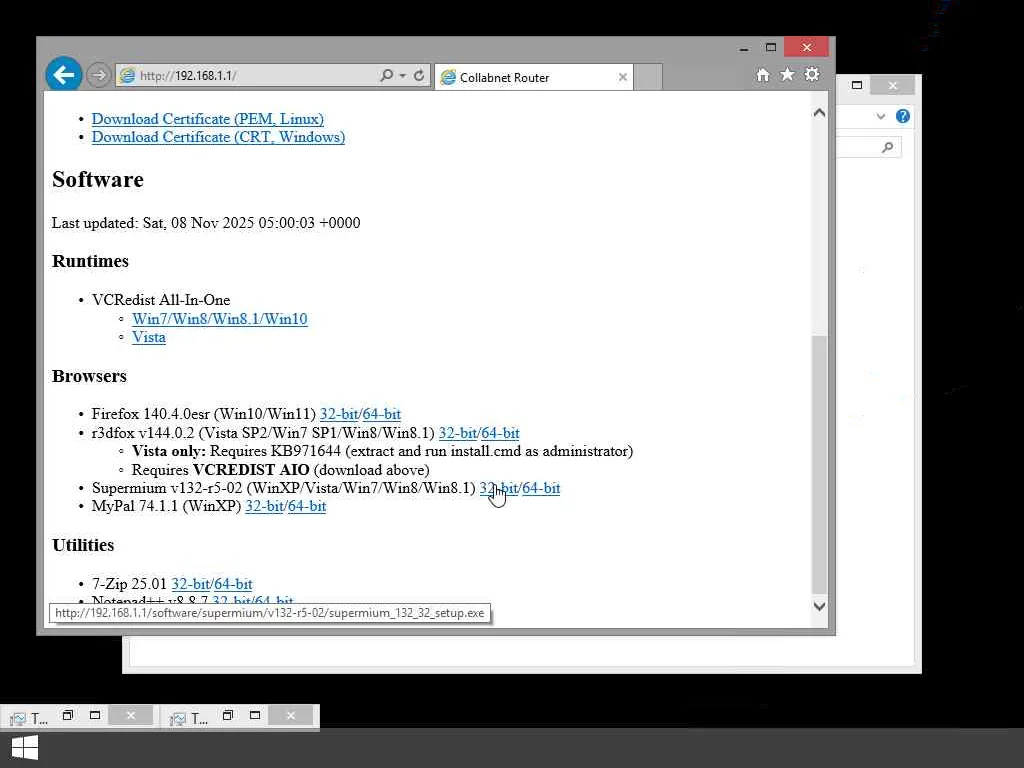Viewport: 1024px width, 768px height.
Task: Click the IE page icon in address bar
Action: click(127, 76)
